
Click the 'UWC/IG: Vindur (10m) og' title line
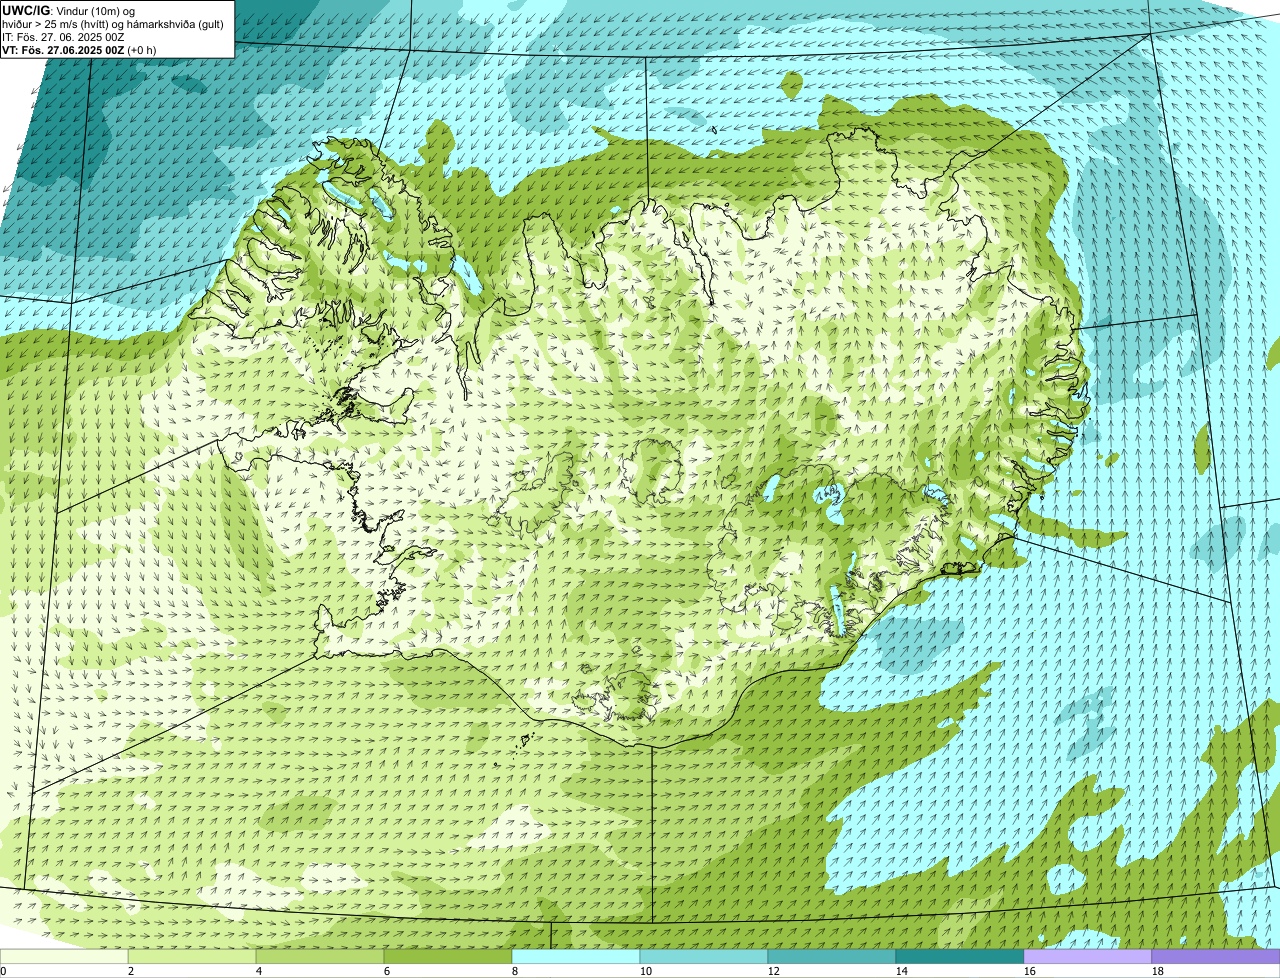point(69,10)
